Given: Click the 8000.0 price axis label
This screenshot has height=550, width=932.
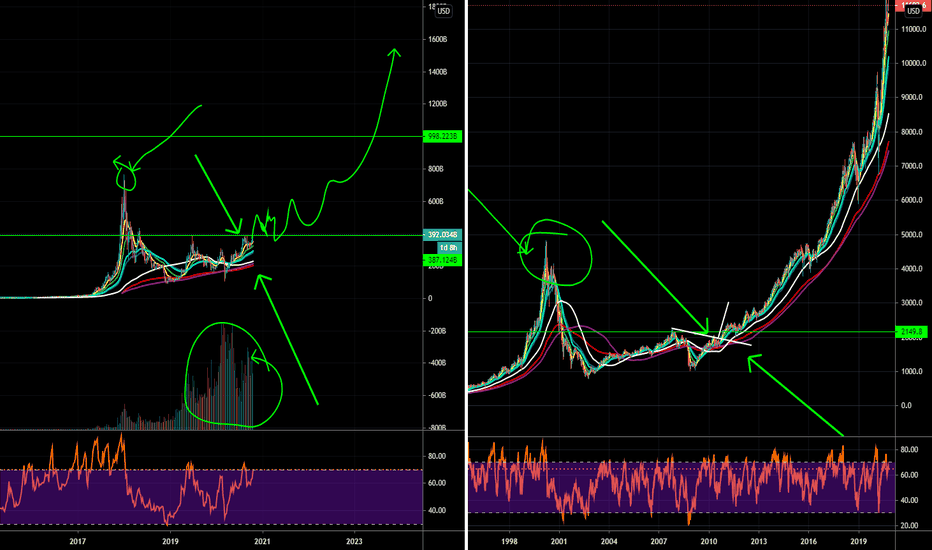Looking at the screenshot, I should [x=912, y=132].
